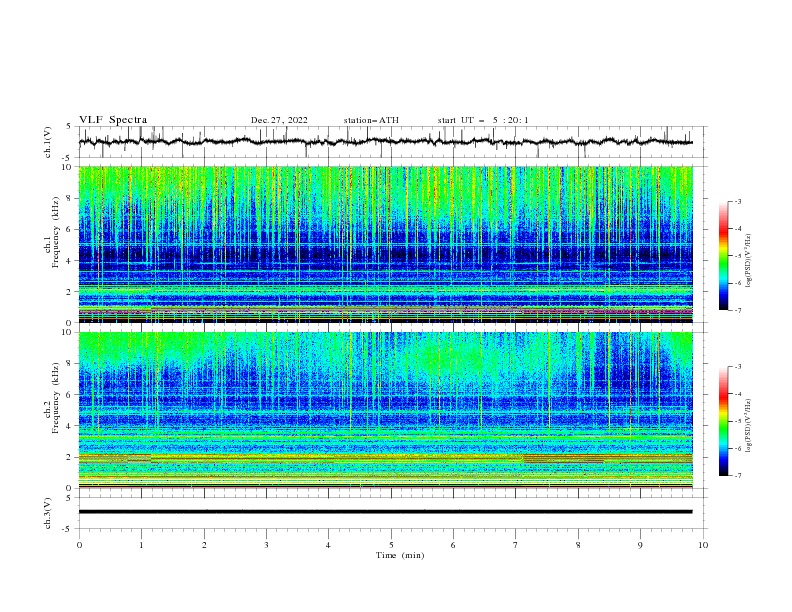Click inside the ch.1 spectrogram panel

pos(386,244)
